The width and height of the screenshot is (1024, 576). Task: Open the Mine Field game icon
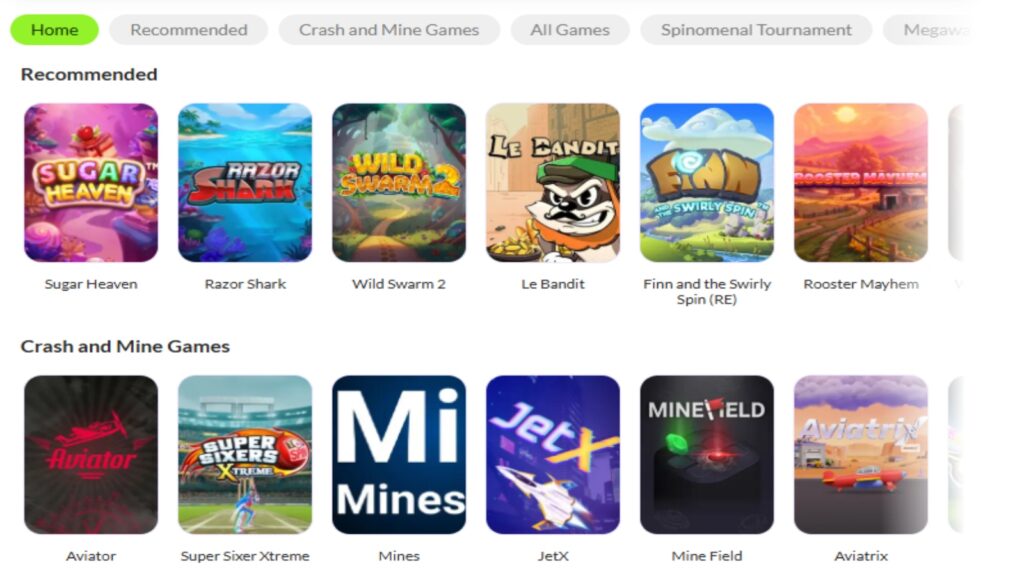(707, 455)
